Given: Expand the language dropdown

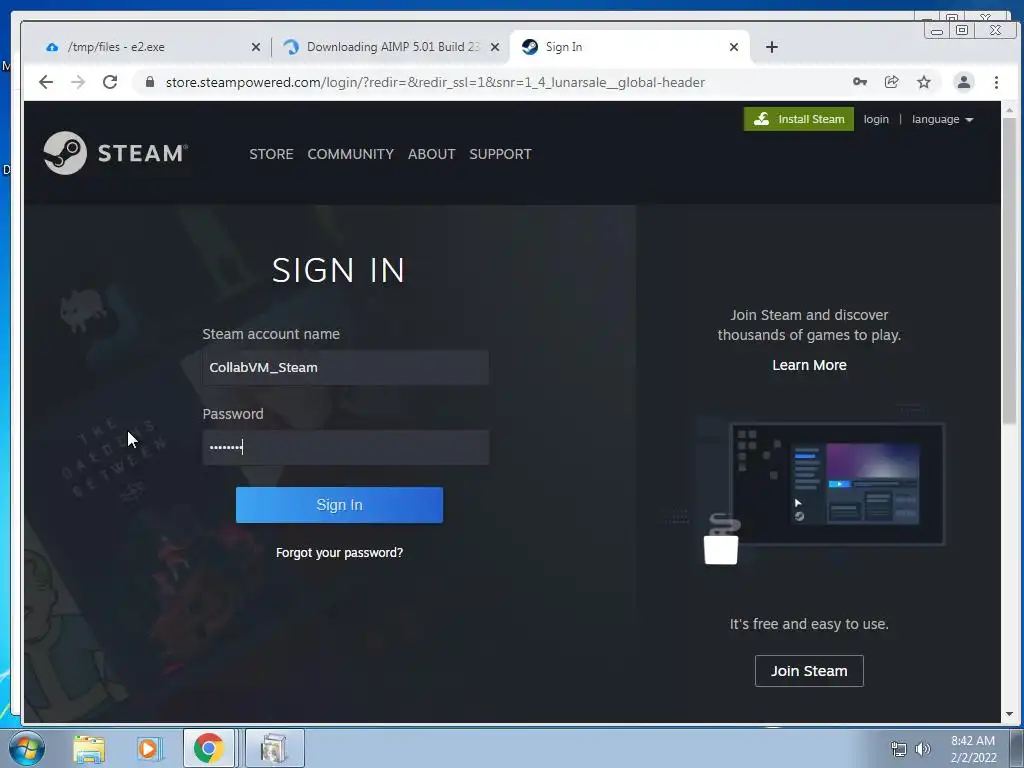Looking at the screenshot, I should coord(942,120).
